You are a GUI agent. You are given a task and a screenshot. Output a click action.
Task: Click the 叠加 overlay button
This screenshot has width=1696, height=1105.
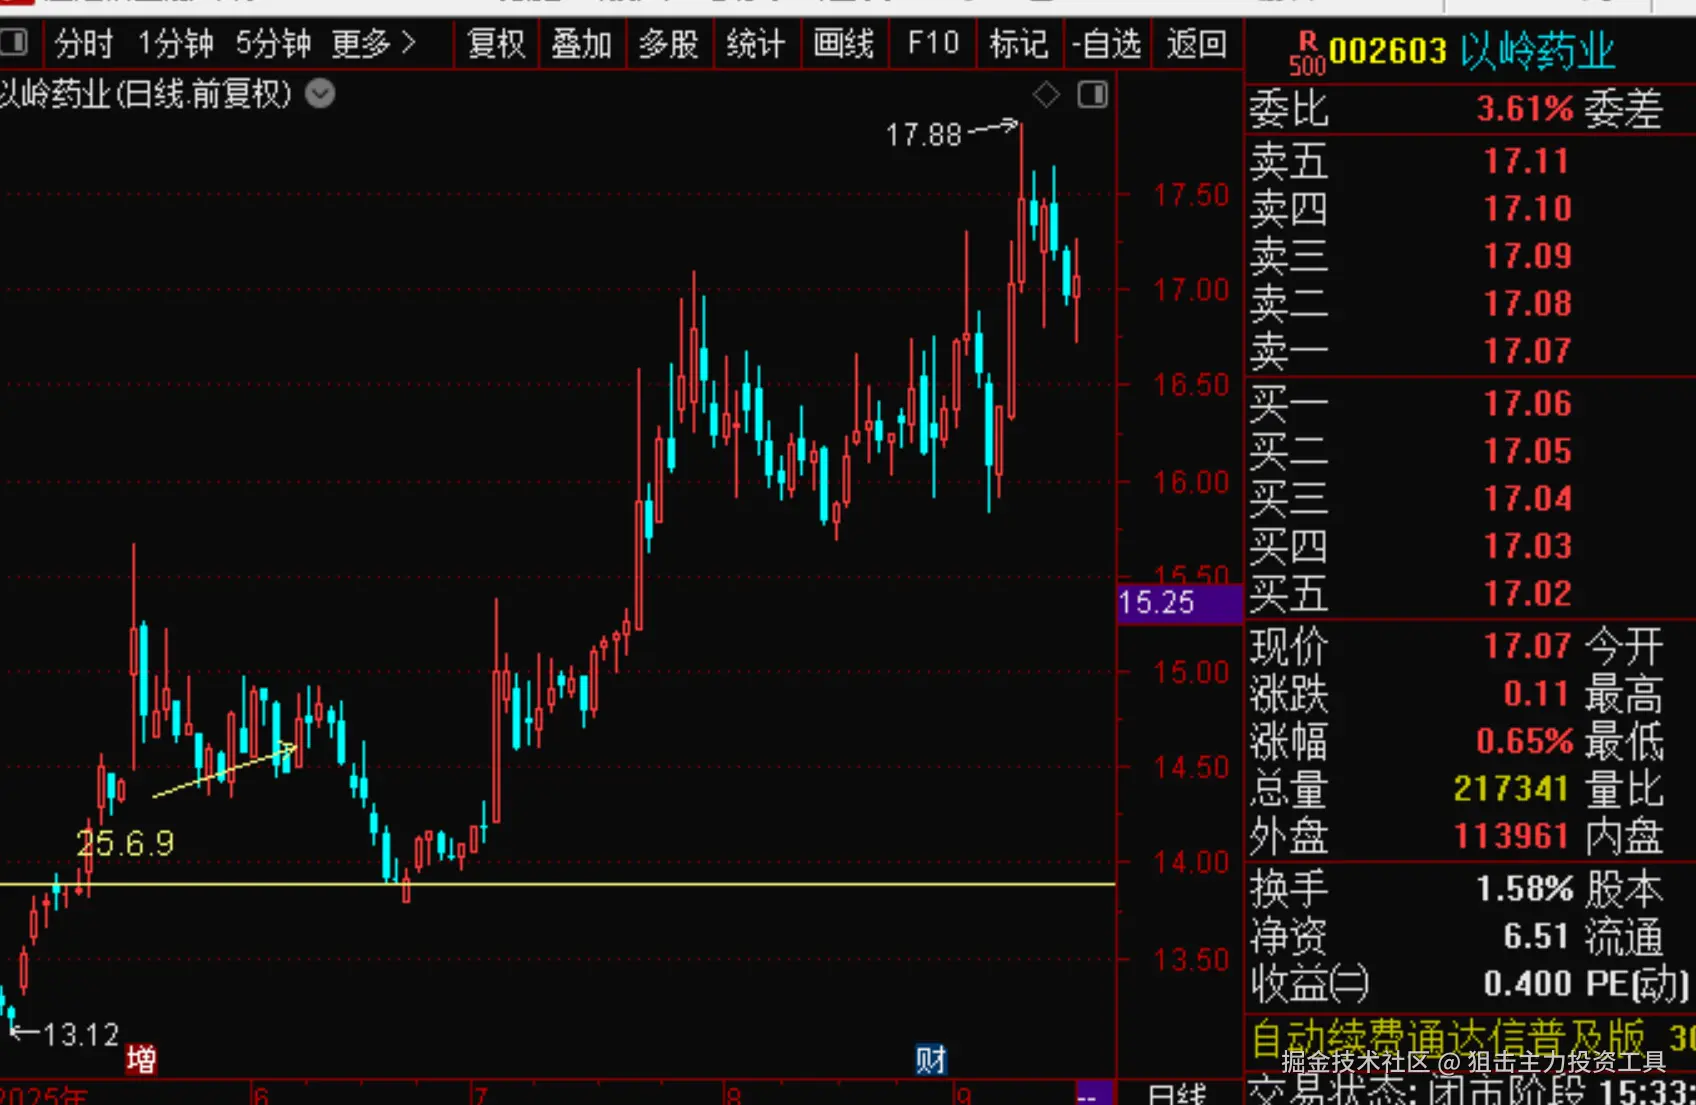click(581, 44)
